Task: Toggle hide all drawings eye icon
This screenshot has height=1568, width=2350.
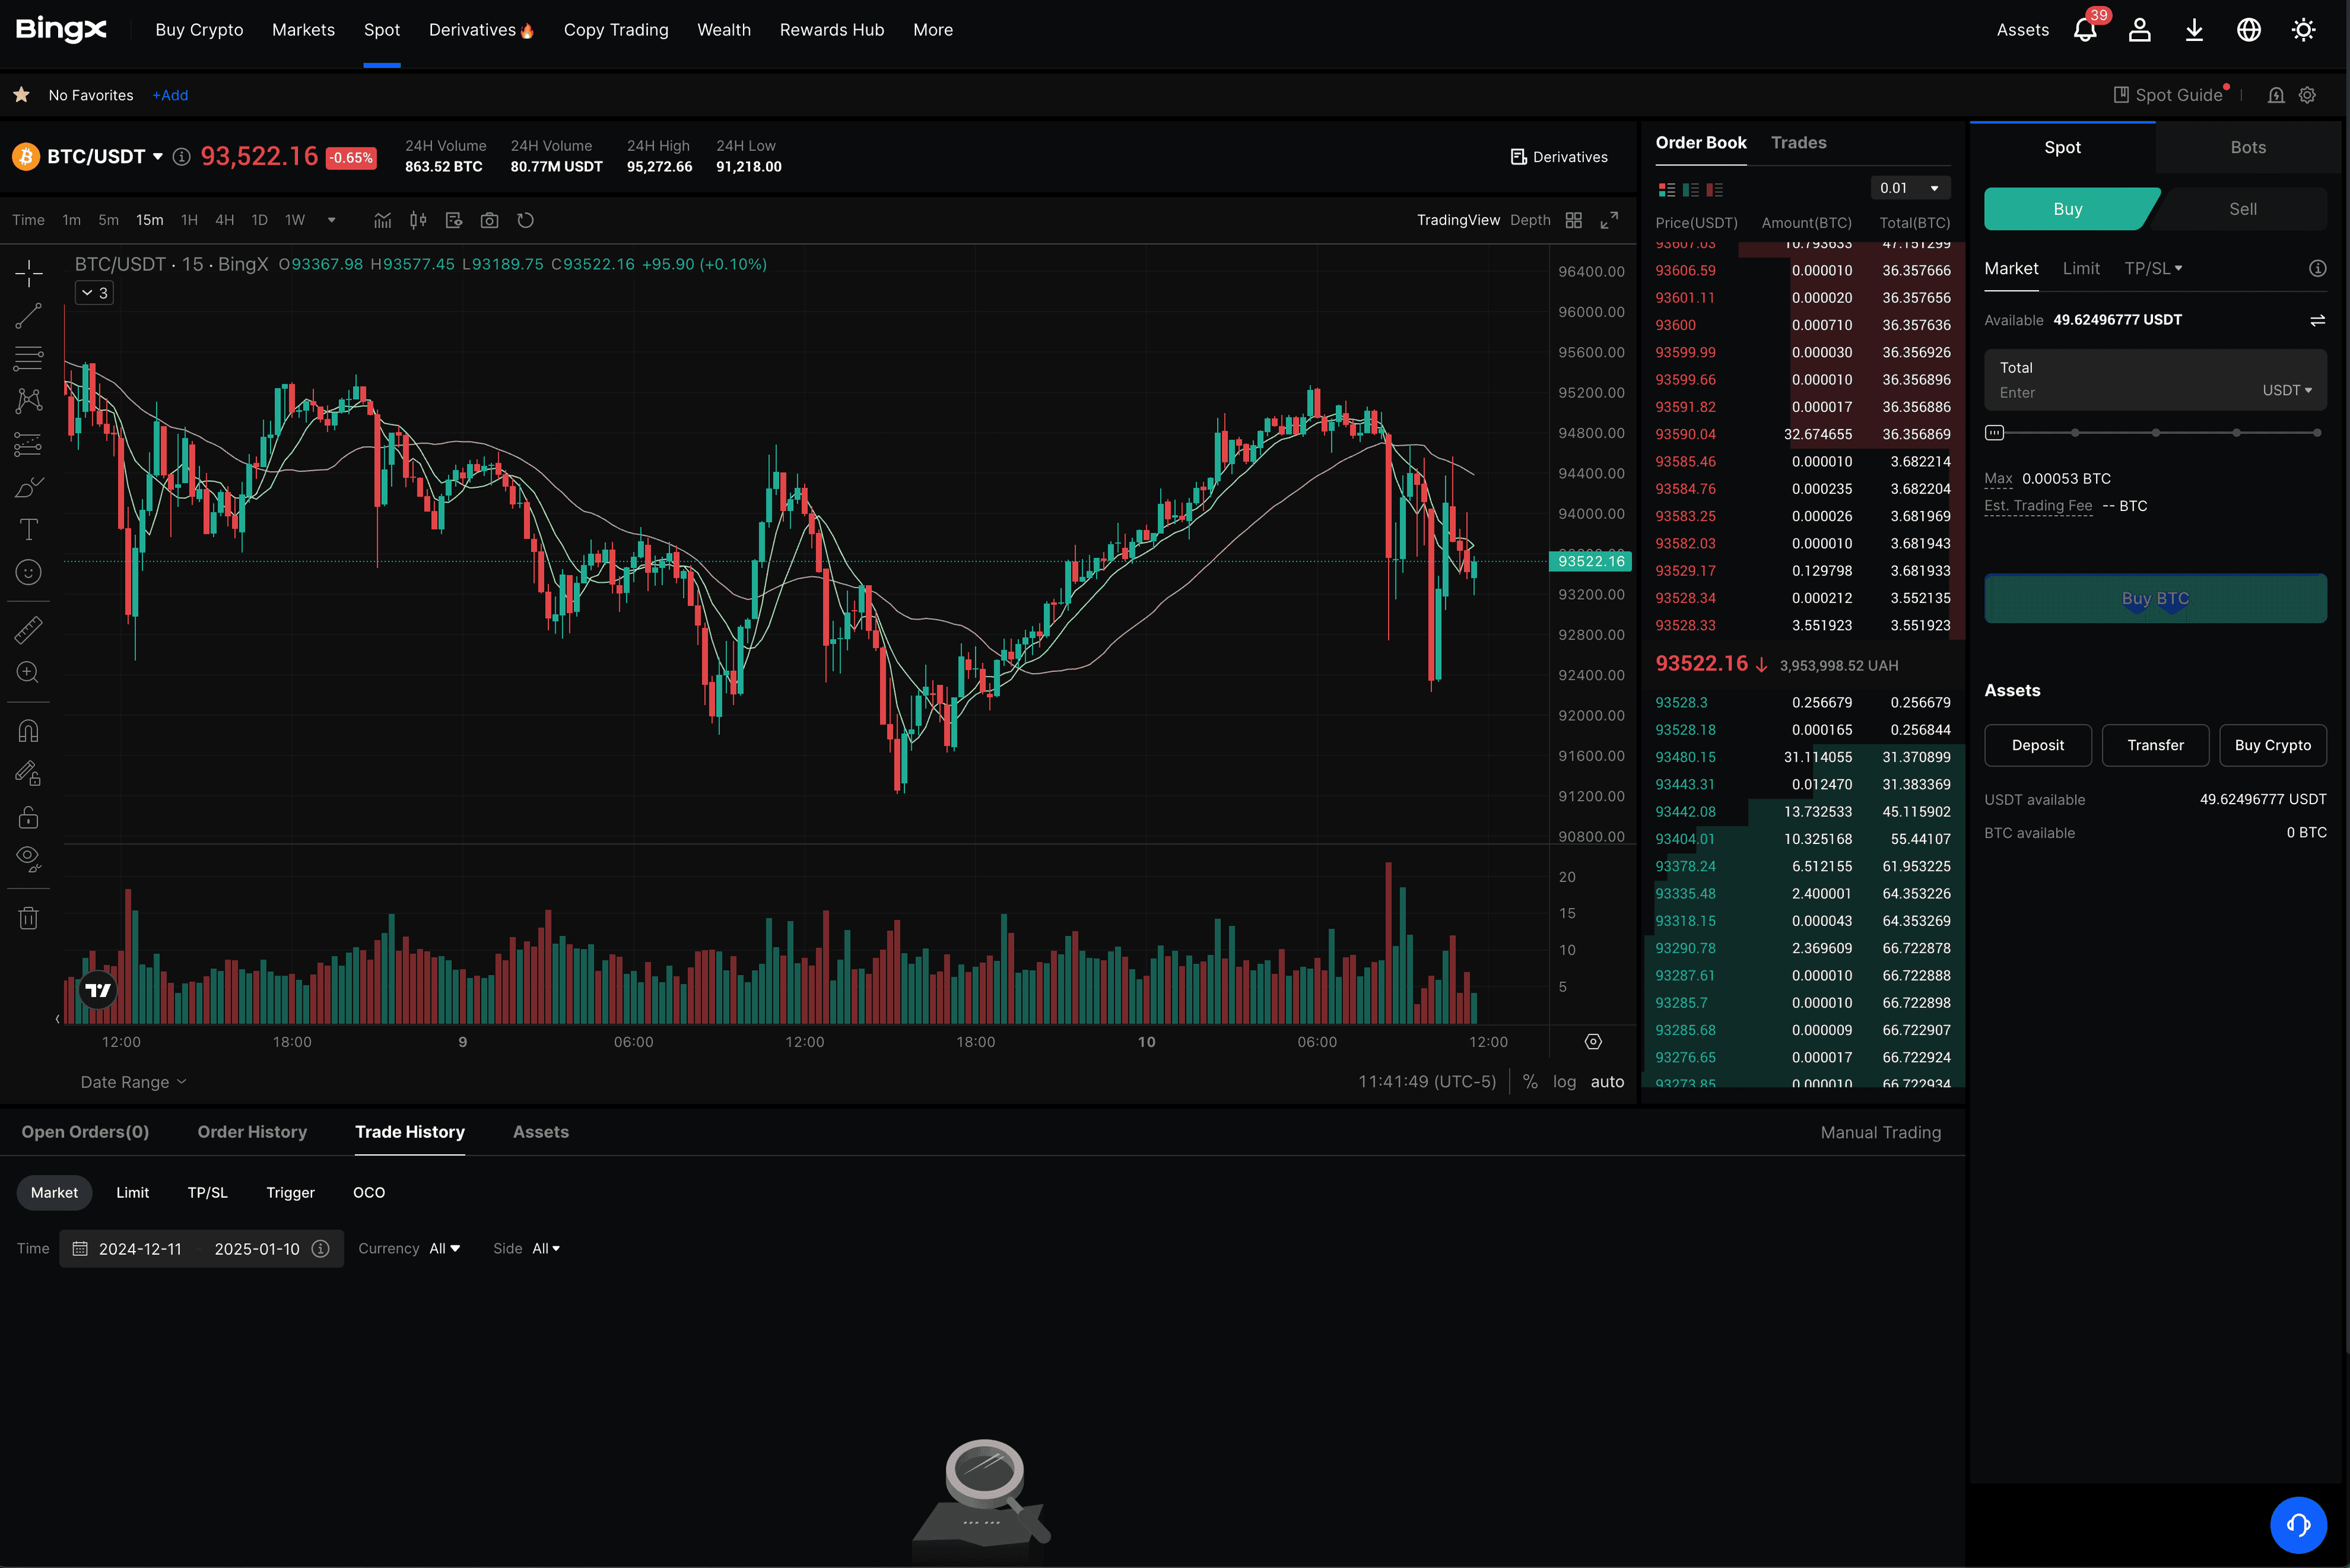Action: click(28, 859)
